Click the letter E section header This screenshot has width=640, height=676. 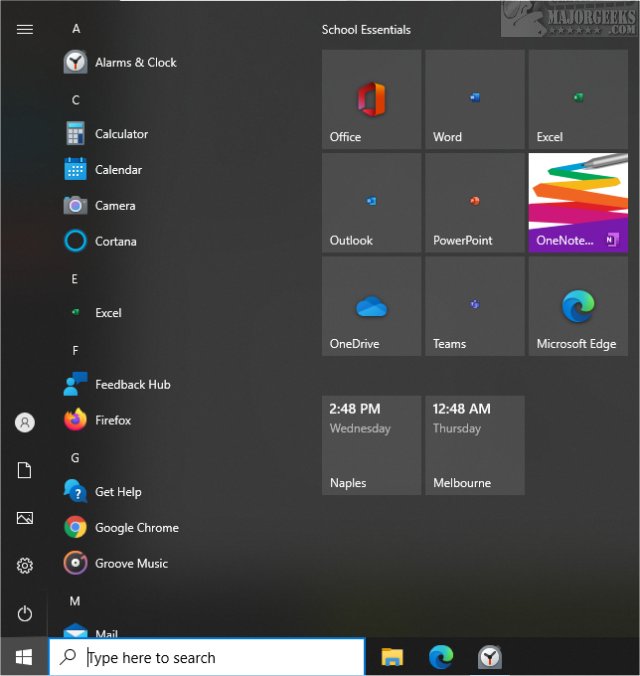[x=75, y=279]
